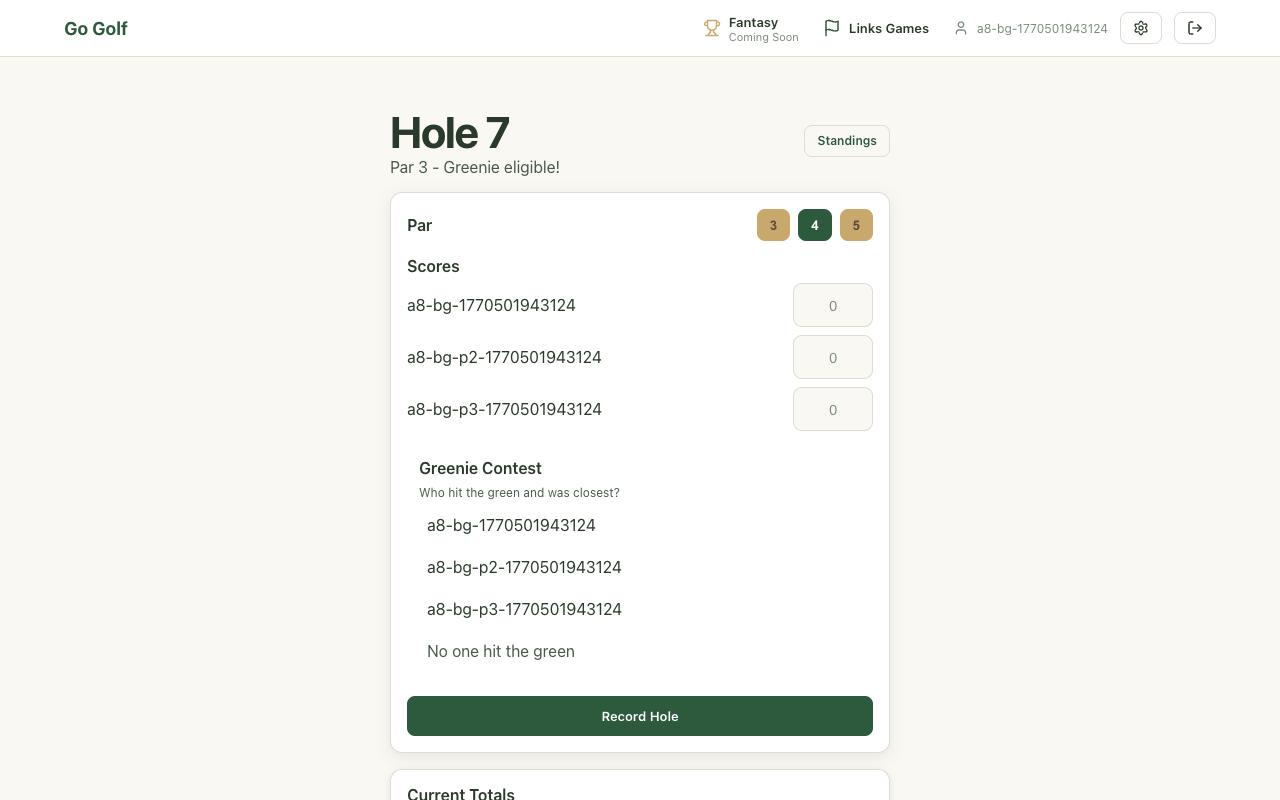Select 'No one hit the green'
1280x800 pixels.
click(x=501, y=651)
